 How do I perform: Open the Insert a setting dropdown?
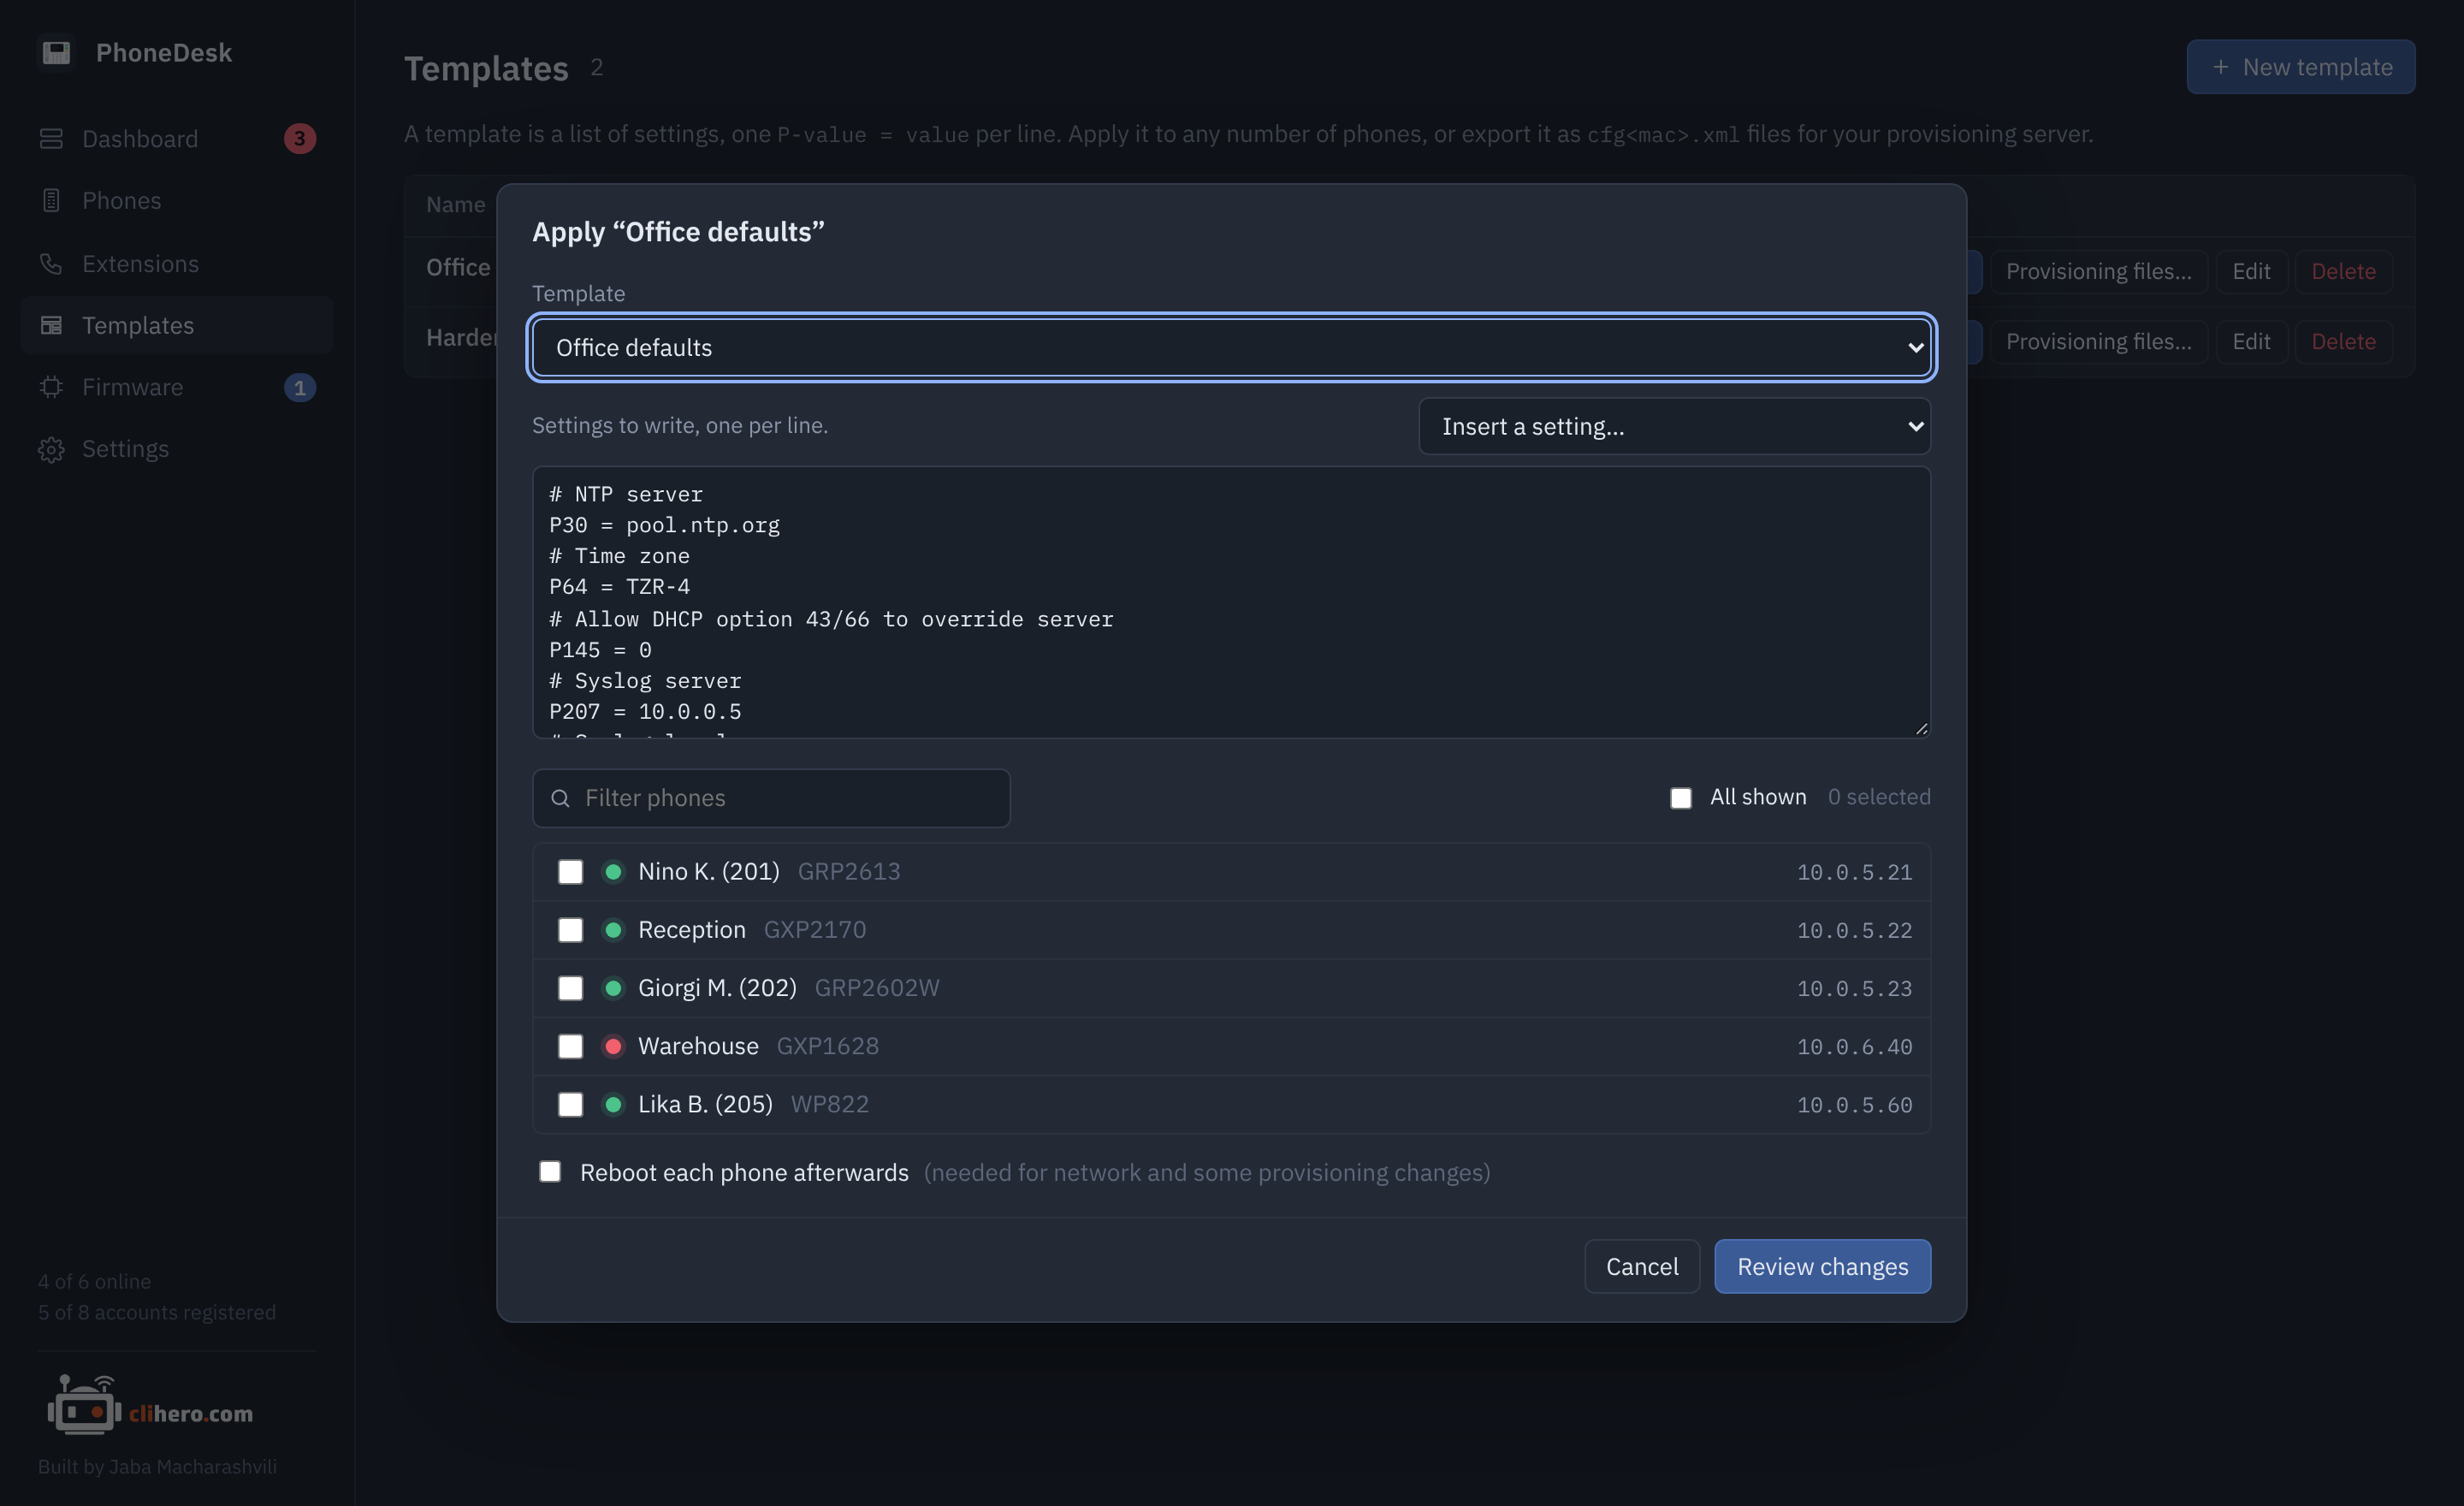[1674, 426]
